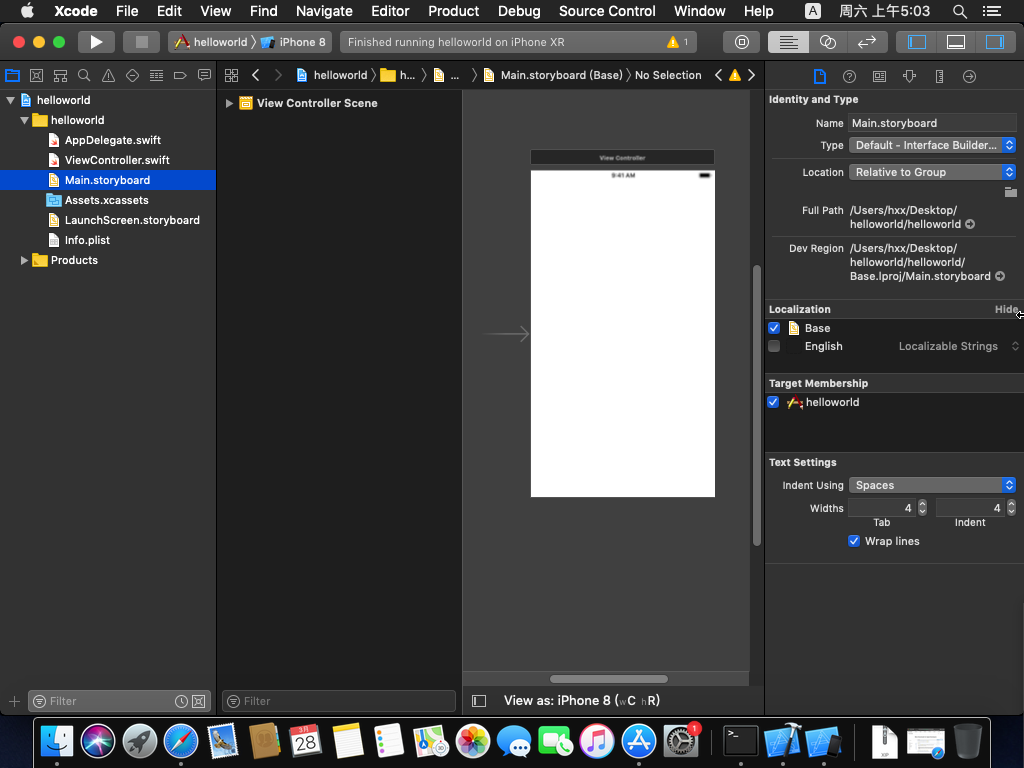Open the Report navigator
The image size is (1024, 768).
204,75
